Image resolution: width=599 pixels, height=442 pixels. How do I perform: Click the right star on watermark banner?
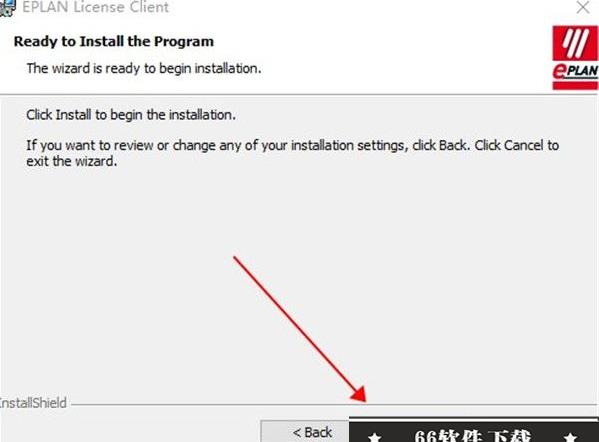(570, 436)
